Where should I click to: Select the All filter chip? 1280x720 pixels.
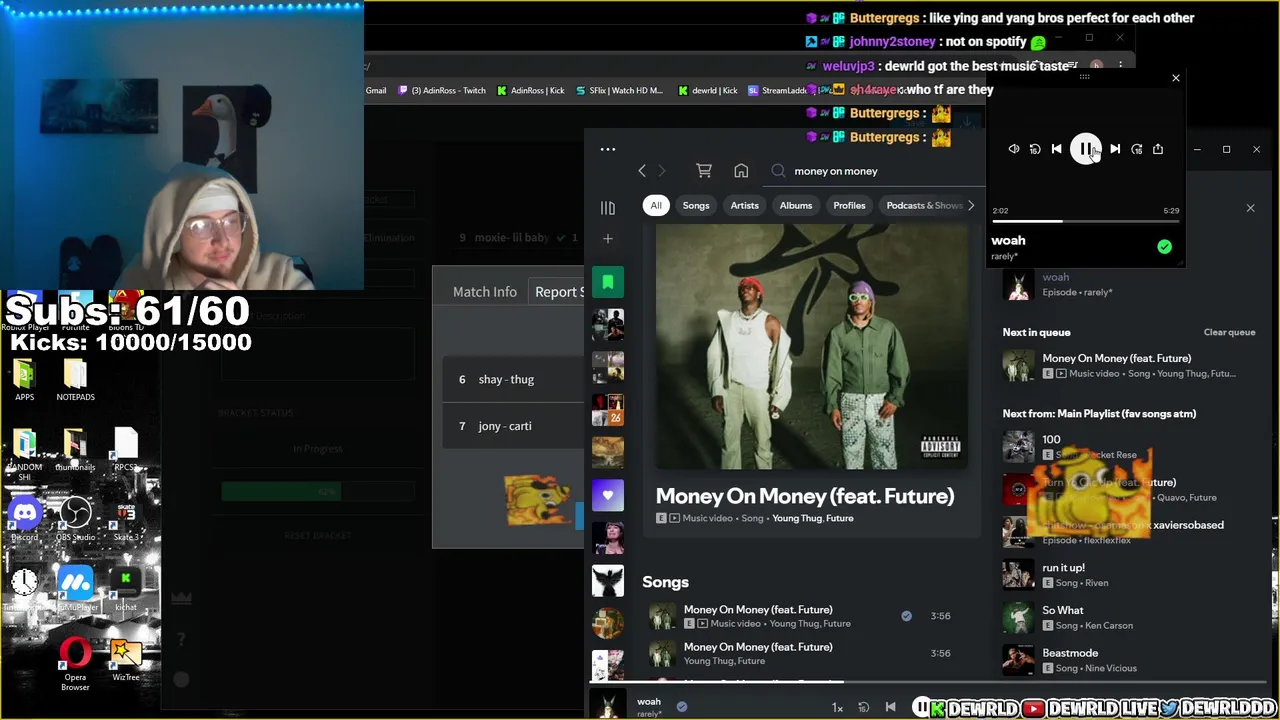pos(656,205)
